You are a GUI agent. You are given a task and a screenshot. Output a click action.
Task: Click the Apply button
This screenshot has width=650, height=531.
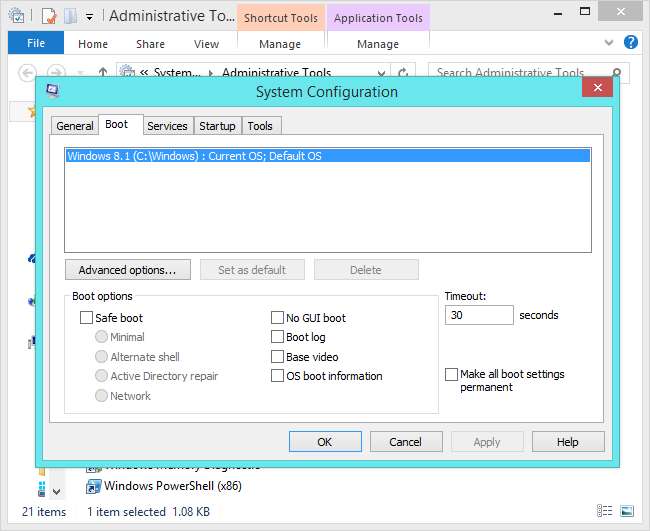click(487, 442)
